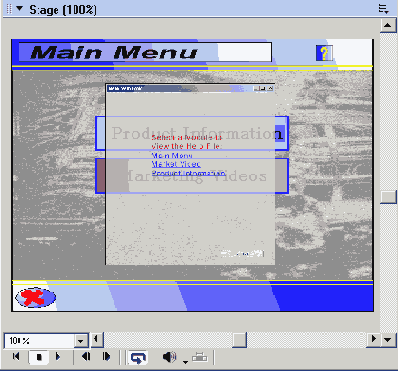Close the help window on the Stage
398x371 pixels.
(270, 88)
